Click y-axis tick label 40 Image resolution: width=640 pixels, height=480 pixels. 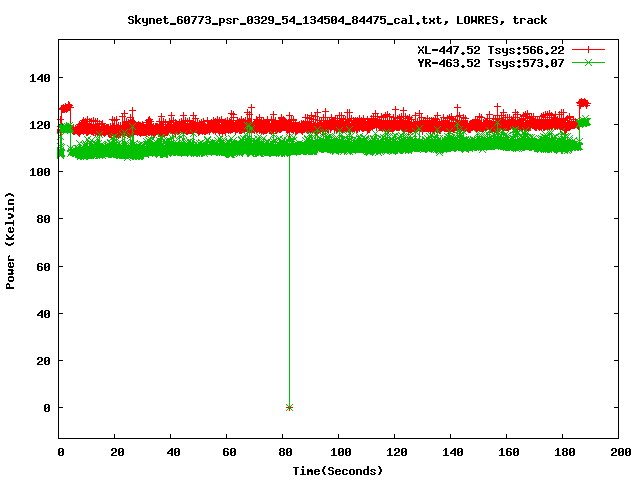click(x=43, y=314)
